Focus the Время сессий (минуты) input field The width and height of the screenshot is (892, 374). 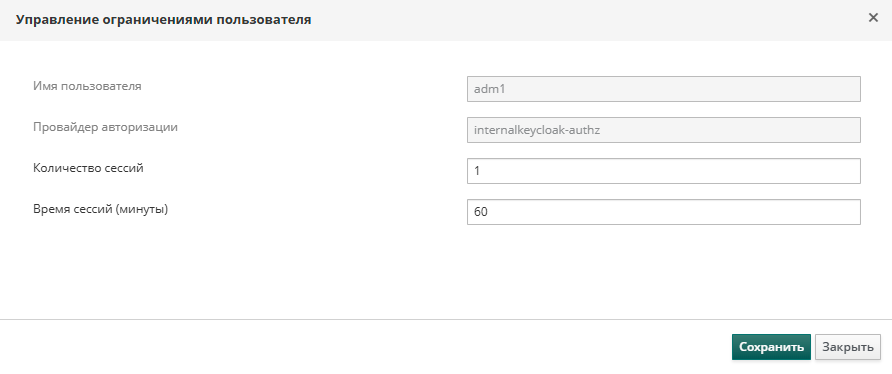tap(663, 212)
